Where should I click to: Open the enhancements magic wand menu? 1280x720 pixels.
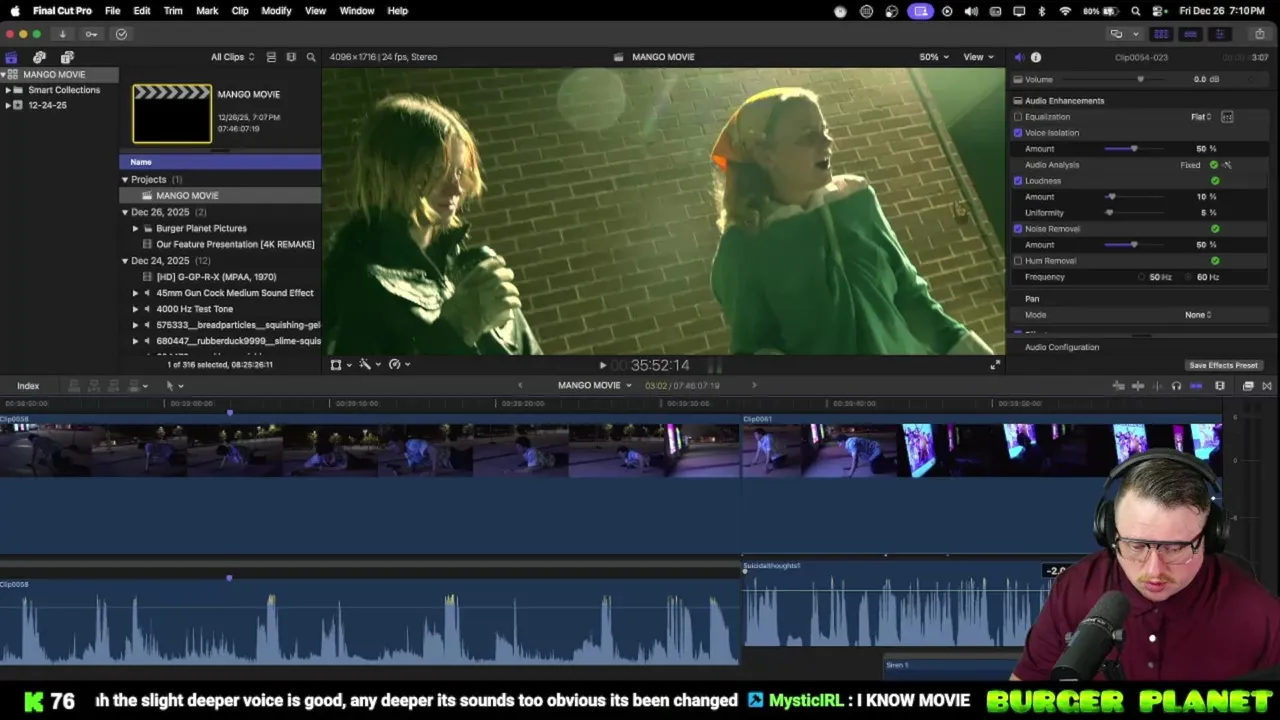pos(368,365)
